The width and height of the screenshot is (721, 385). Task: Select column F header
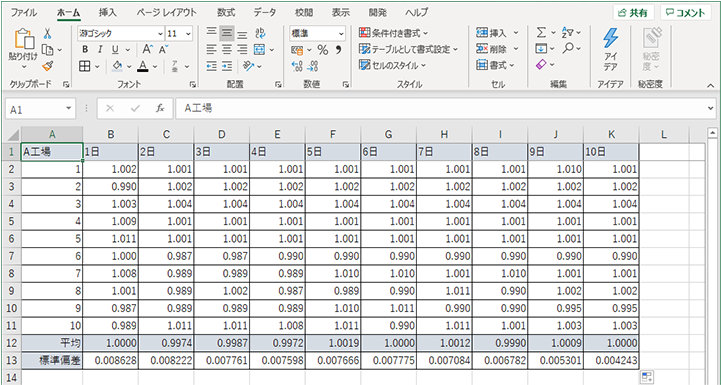pos(333,134)
